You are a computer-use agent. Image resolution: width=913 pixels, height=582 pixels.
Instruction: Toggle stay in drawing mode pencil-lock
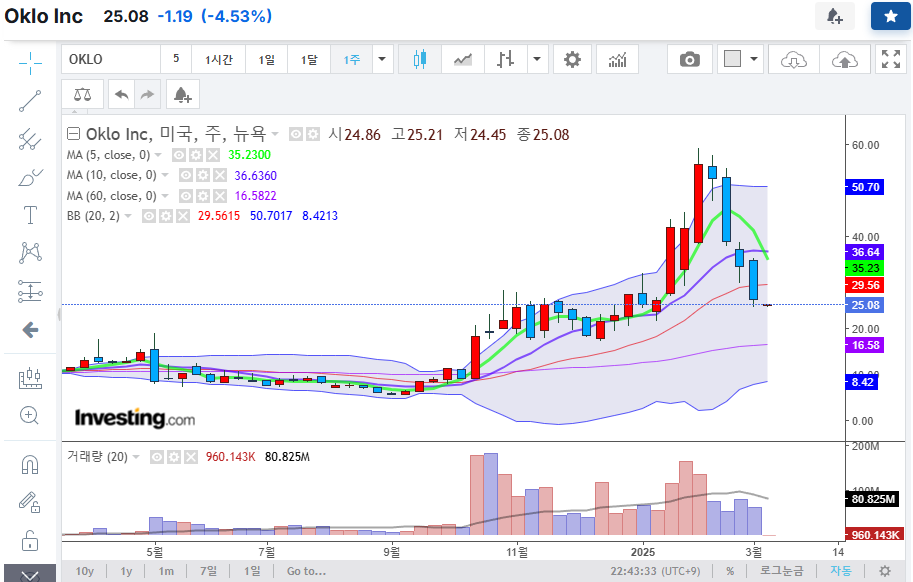[30, 502]
